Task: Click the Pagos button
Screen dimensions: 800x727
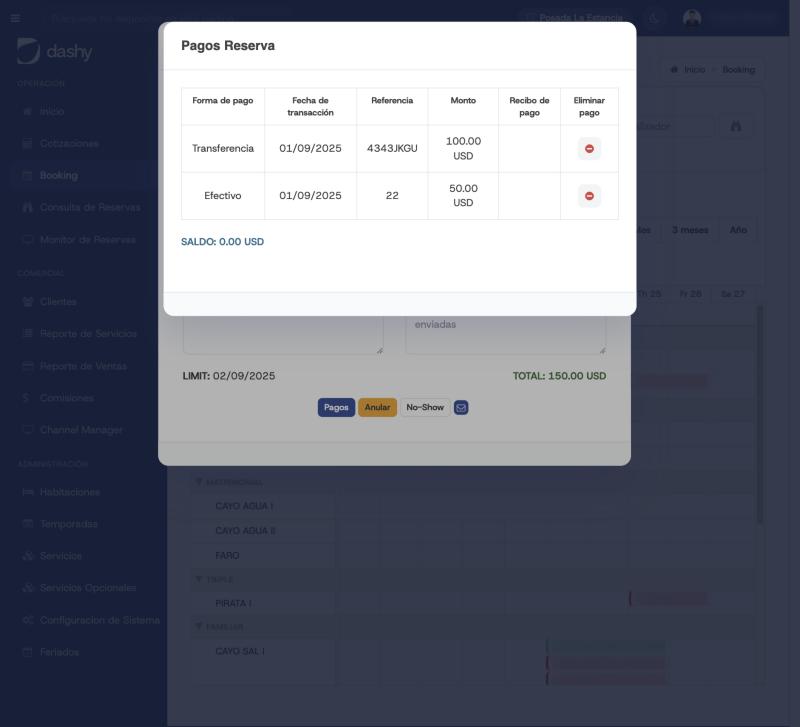Action: coord(336,408)
